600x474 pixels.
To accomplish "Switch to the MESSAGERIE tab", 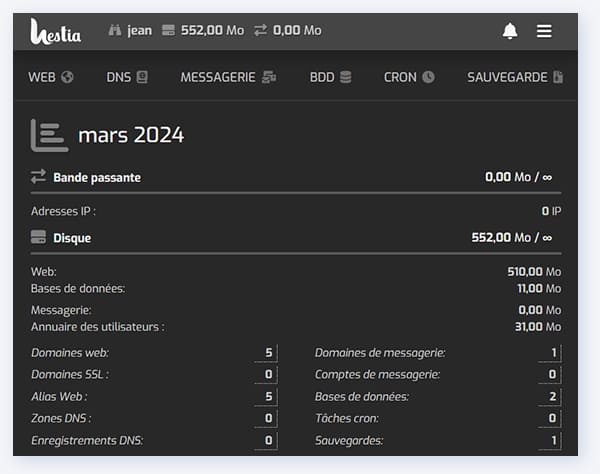I will pos(228,77).
